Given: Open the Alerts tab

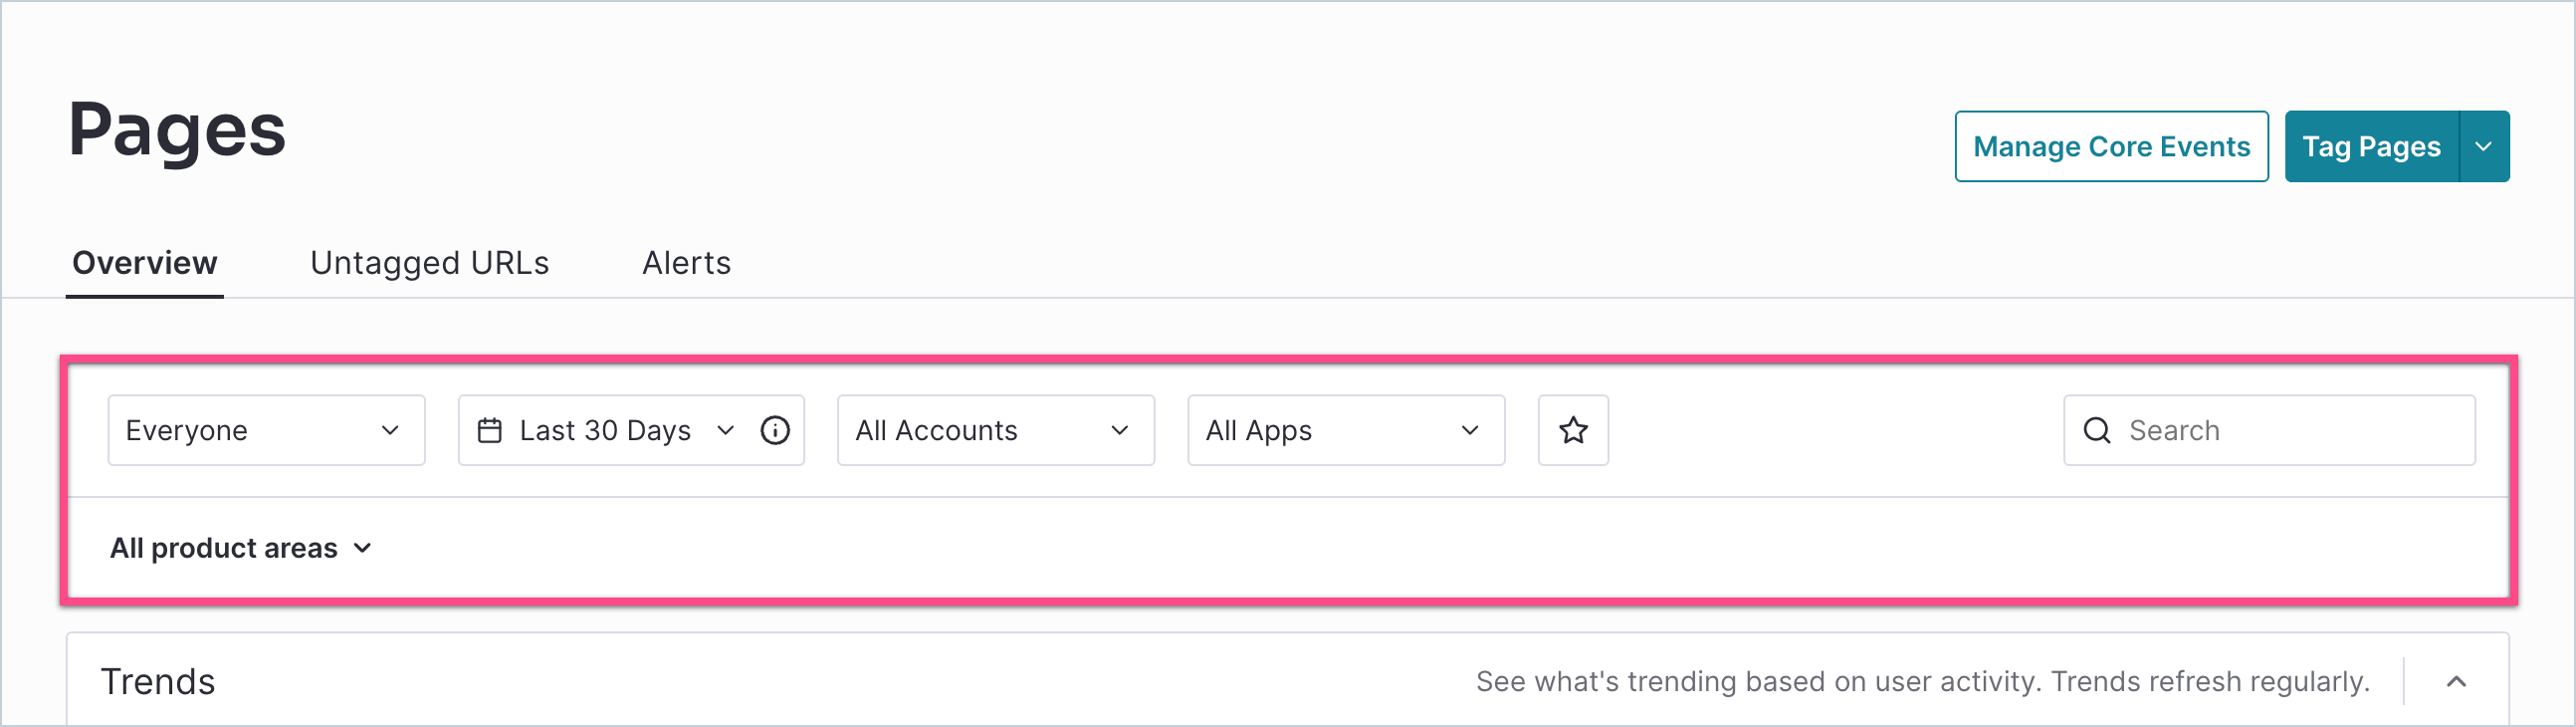Looking at the screenshot, I should click(686, 263).
